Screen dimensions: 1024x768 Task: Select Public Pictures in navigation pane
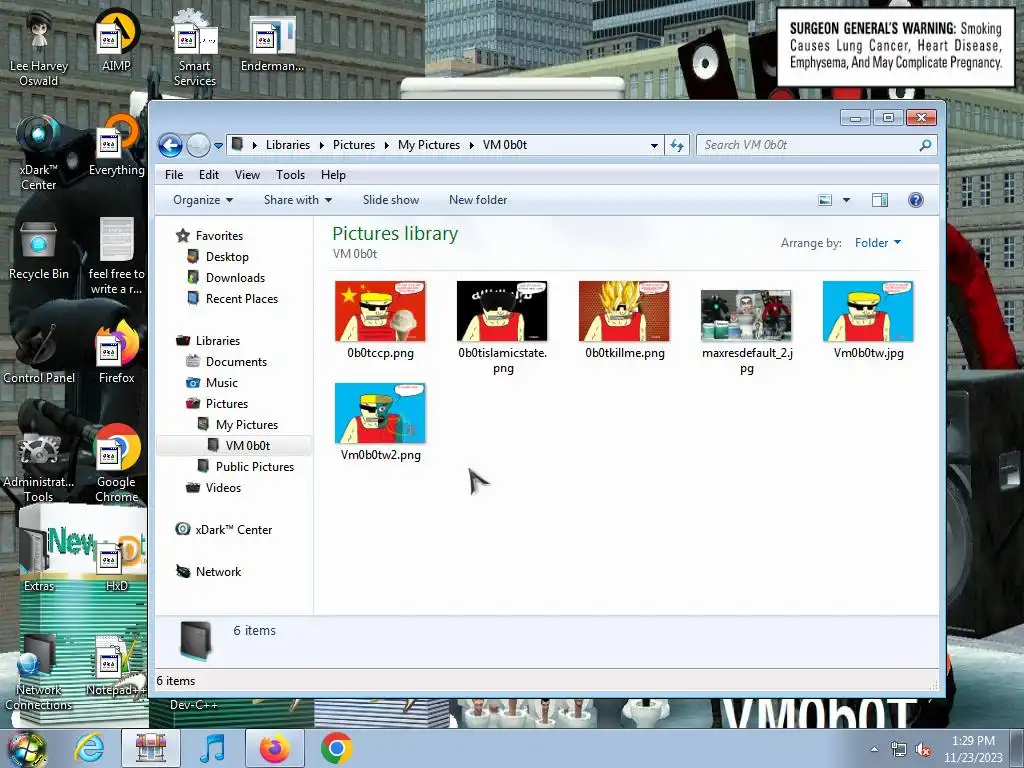[255, 467]
